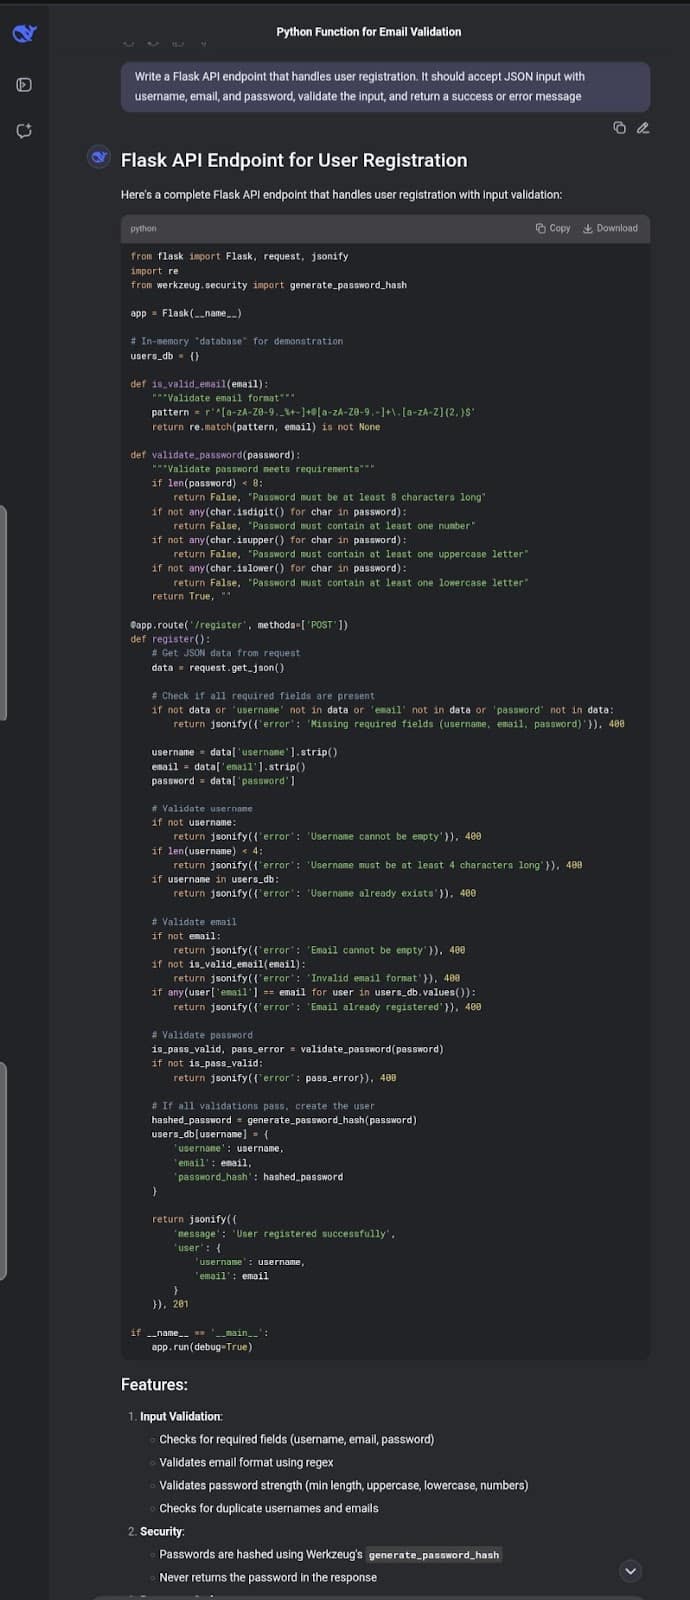Click the 'users_db = {}' code line
Image resolution: width=690 pixels, height=1600 pixels.
click(x=165, y=356)
